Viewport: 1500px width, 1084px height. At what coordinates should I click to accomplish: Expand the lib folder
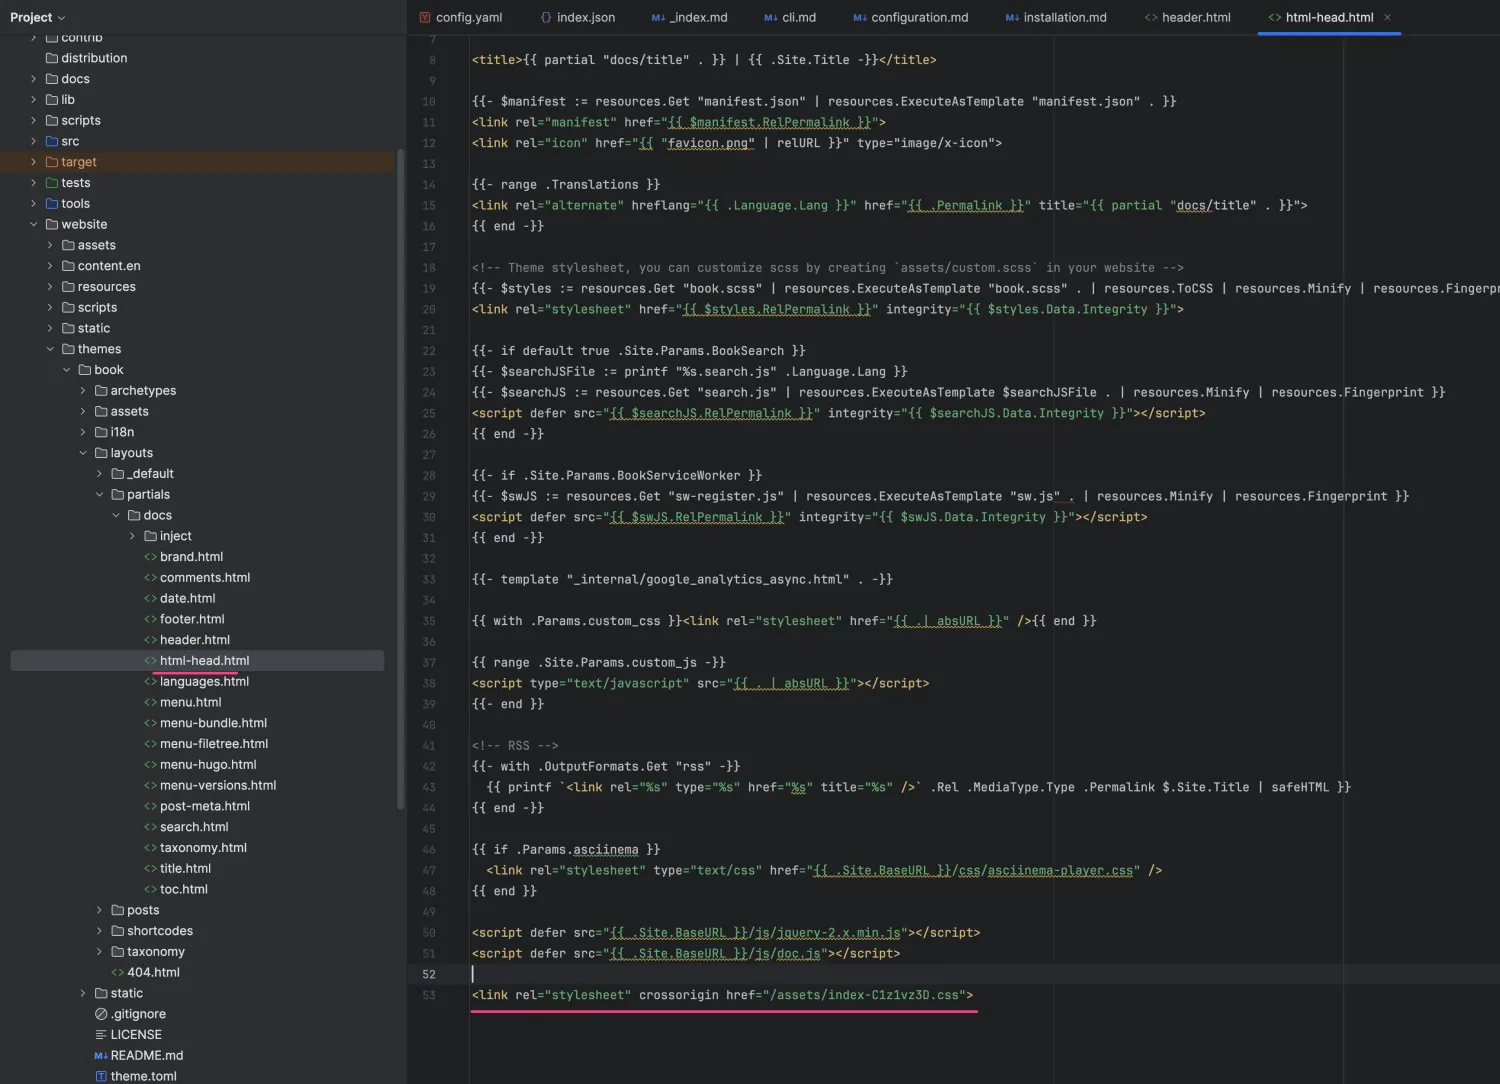(x=33, y=100)
